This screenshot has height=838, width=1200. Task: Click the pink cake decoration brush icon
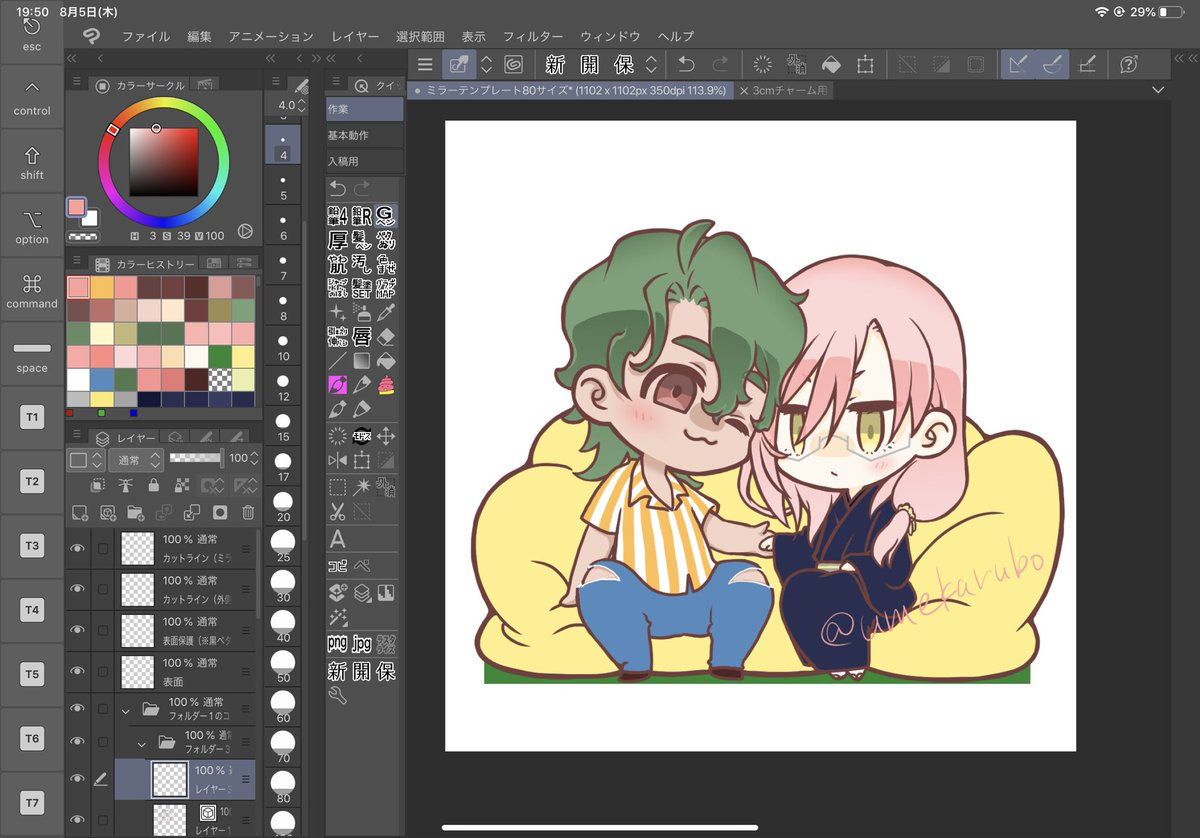[386, 385]
